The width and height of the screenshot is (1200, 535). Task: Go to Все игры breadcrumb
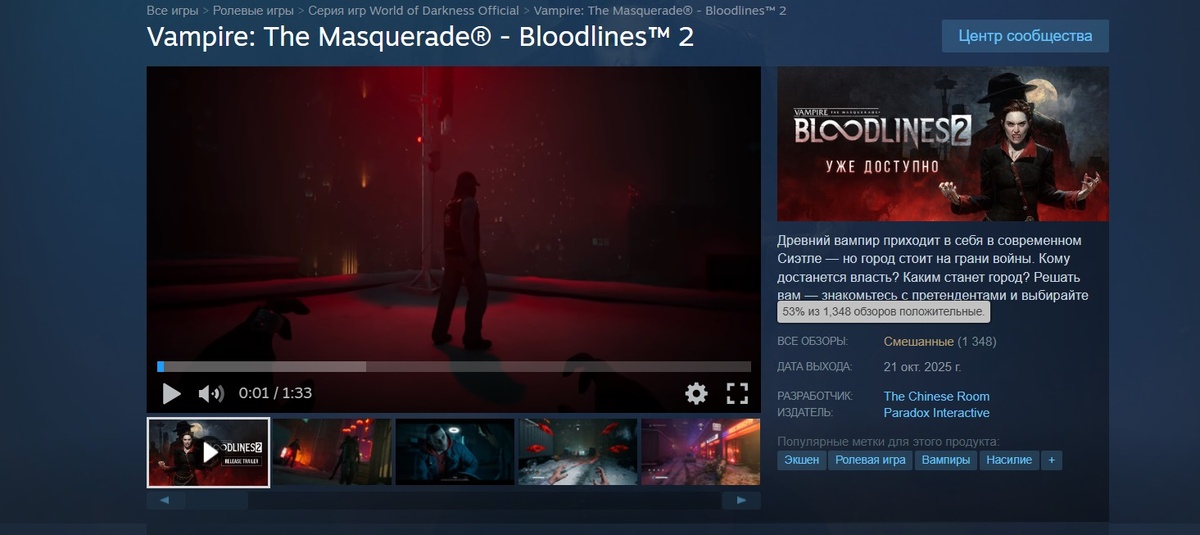coord(172,10)
